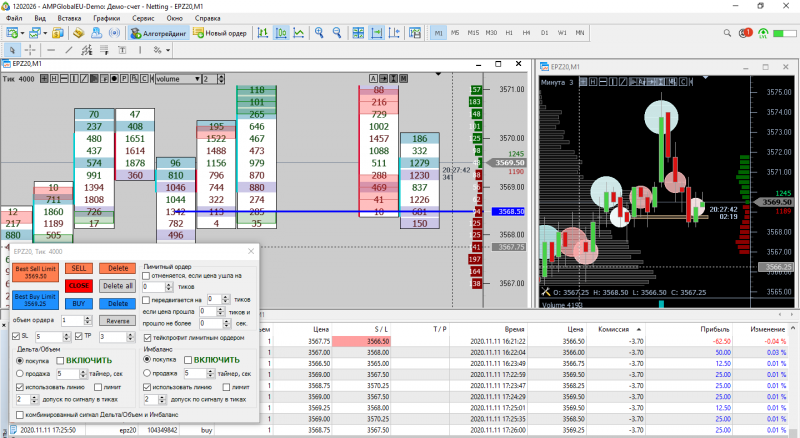Viewport: 800px width, 438px height.
Task: Switch chart to M5 timeframe
Action: (456, 33)
